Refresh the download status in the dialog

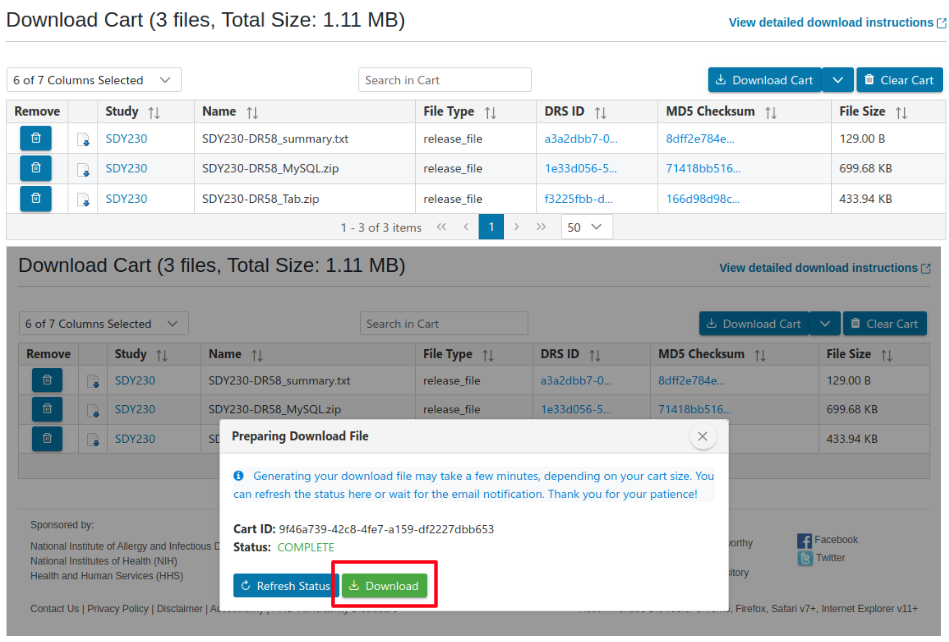(283, 586)
